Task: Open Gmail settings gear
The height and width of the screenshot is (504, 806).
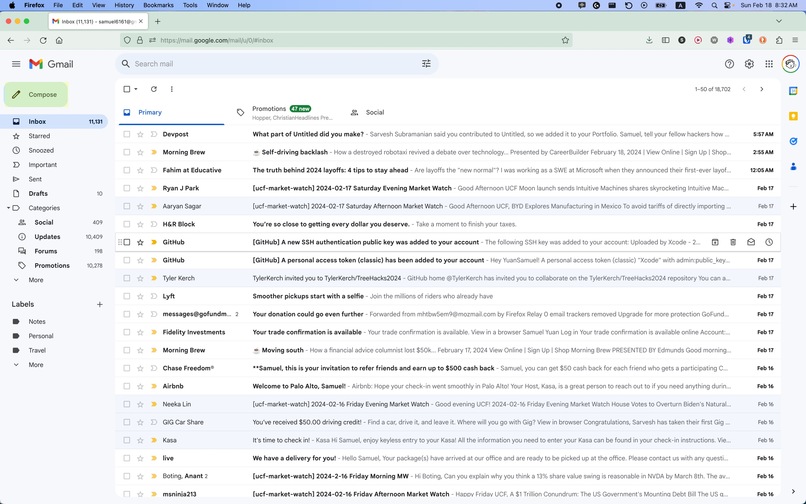Action: 749,64
